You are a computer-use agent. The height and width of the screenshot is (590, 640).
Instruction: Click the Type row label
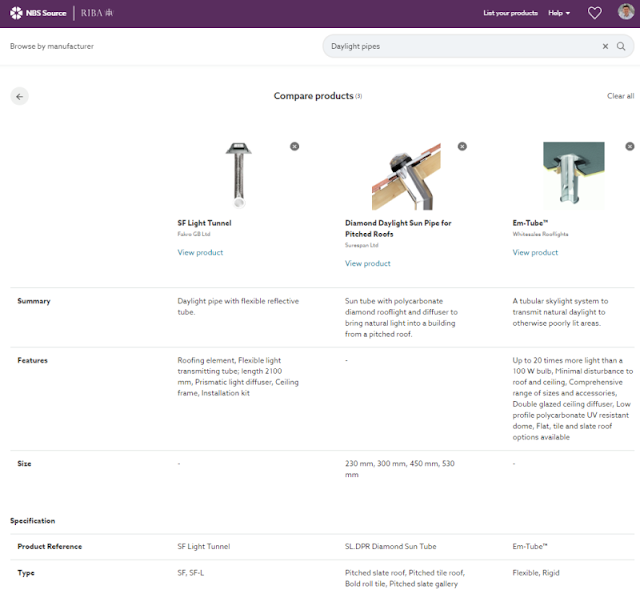tap(26, 573)
